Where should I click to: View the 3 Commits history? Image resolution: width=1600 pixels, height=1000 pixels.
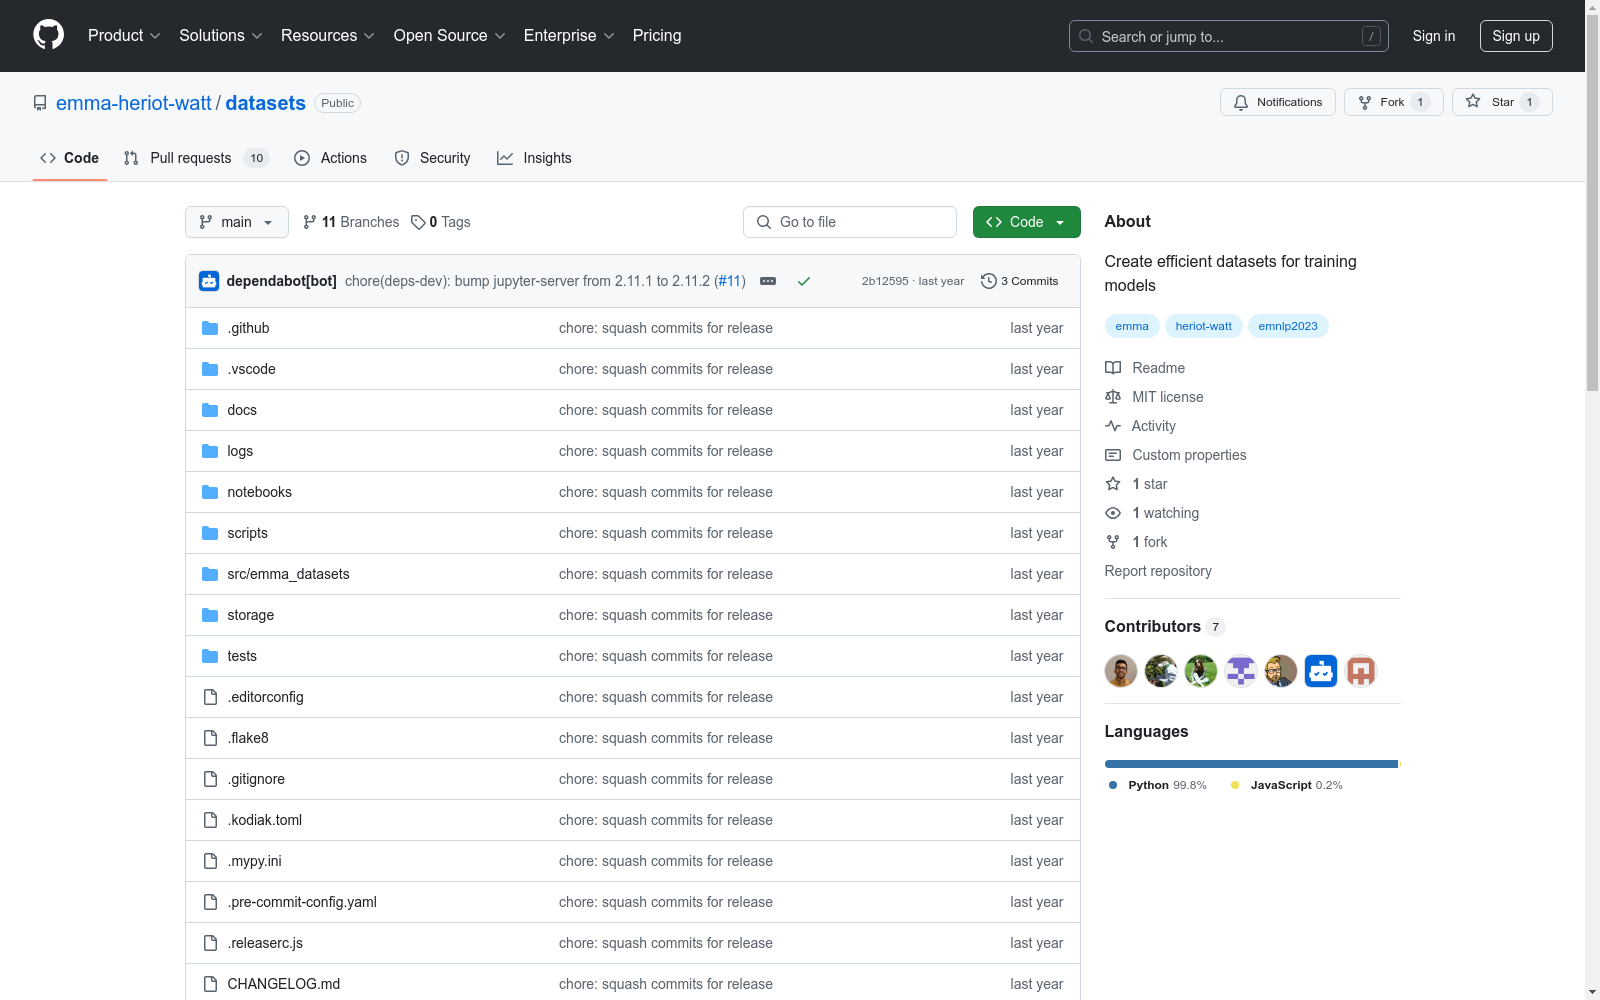point(1020,281)
